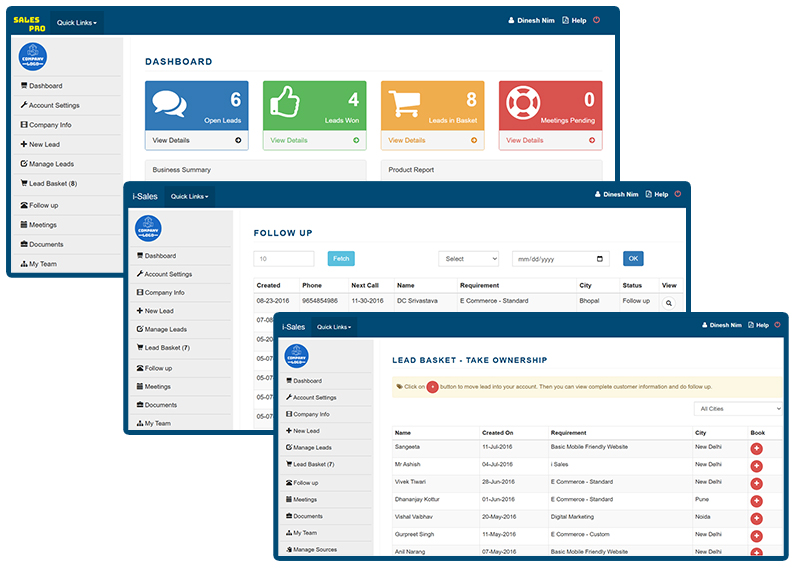The height and width of the screenshot is (571, 800).
Task: Open Follow up in Lead Basket window sidebar
Action: 302,483
